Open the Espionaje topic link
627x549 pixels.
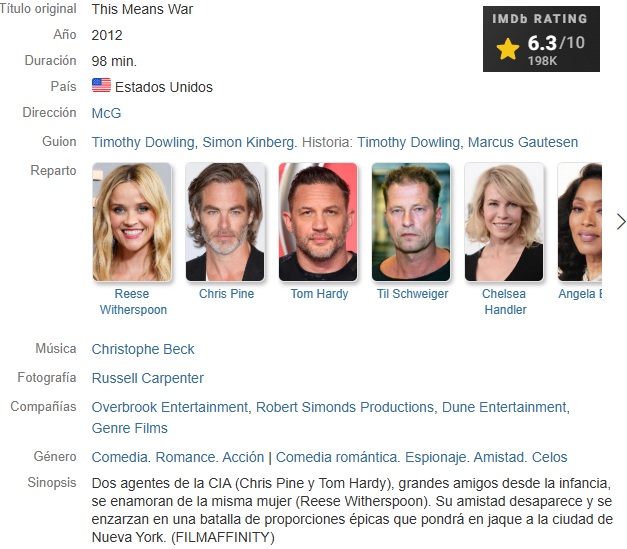tap(435, 457)
